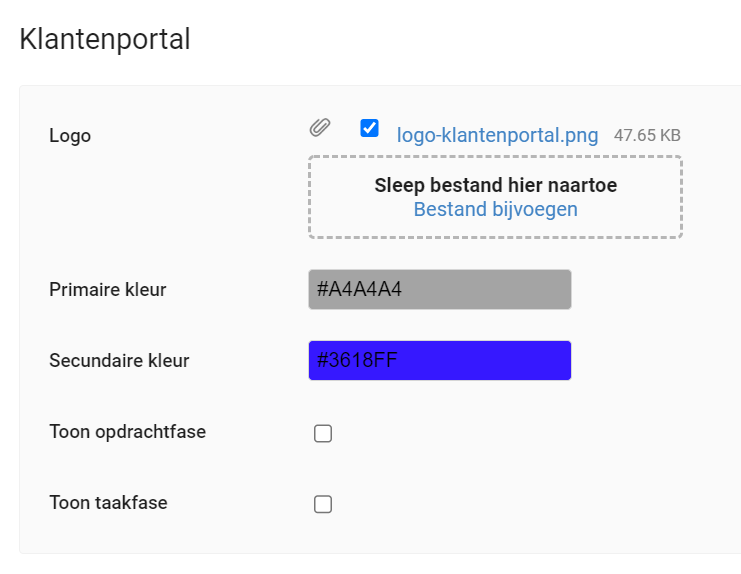741x574 pixels.
Task: Place cursor in #A4A4A4 hex value
Action: [359, 289]
